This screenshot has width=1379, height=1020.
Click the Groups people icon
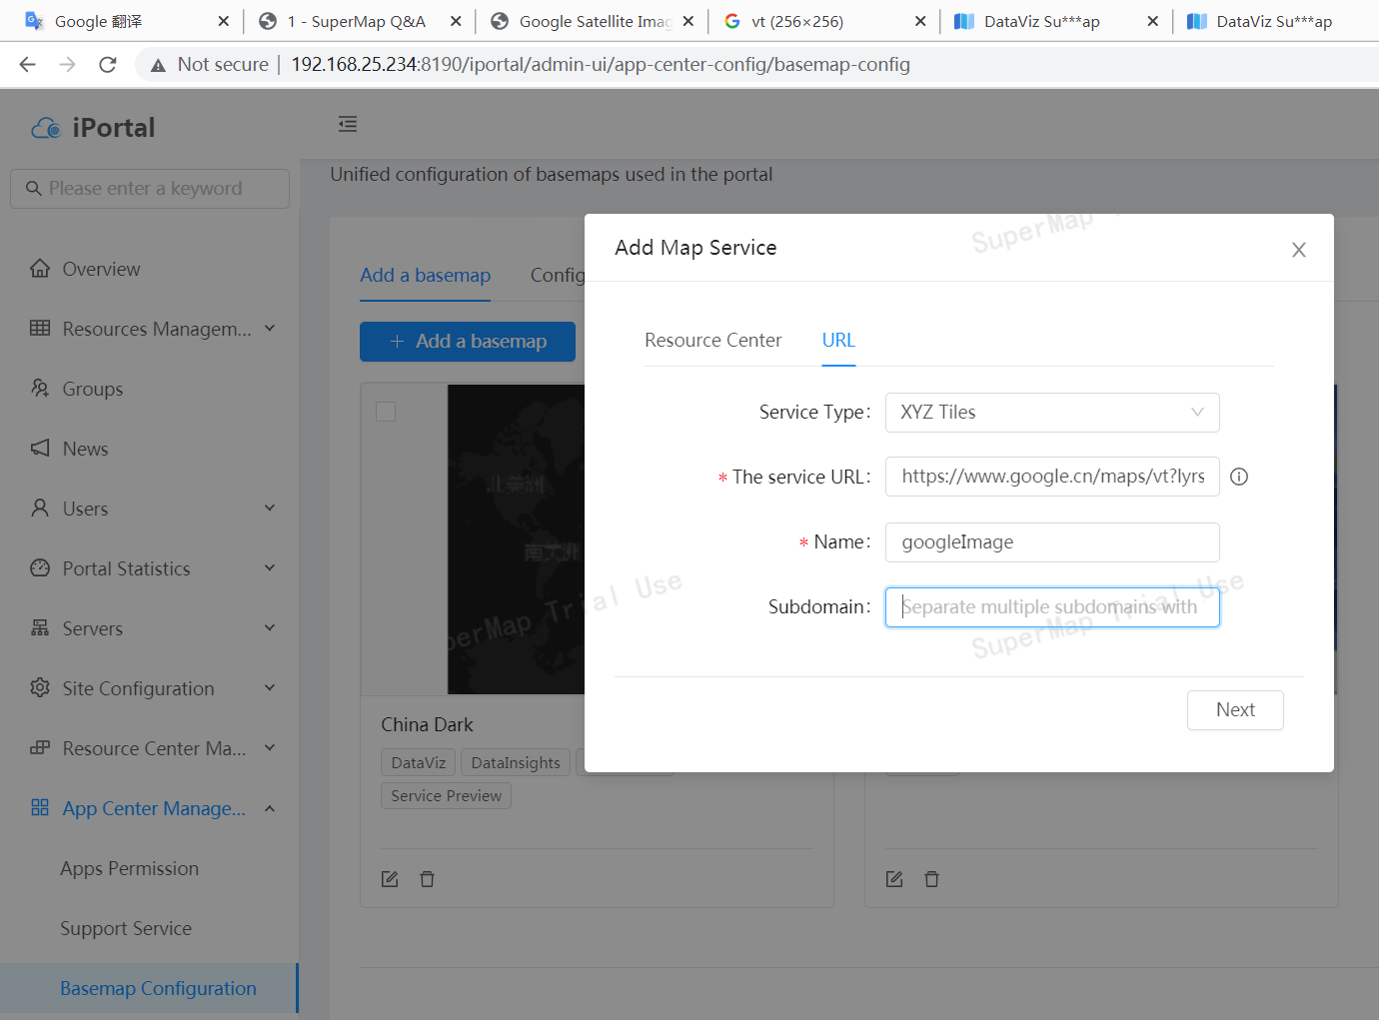(x=40, y=388)
